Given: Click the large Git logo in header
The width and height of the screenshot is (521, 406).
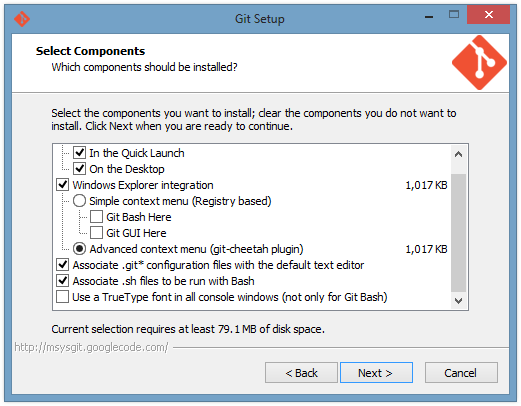Looking at the screenshot, I should point(479,63).
